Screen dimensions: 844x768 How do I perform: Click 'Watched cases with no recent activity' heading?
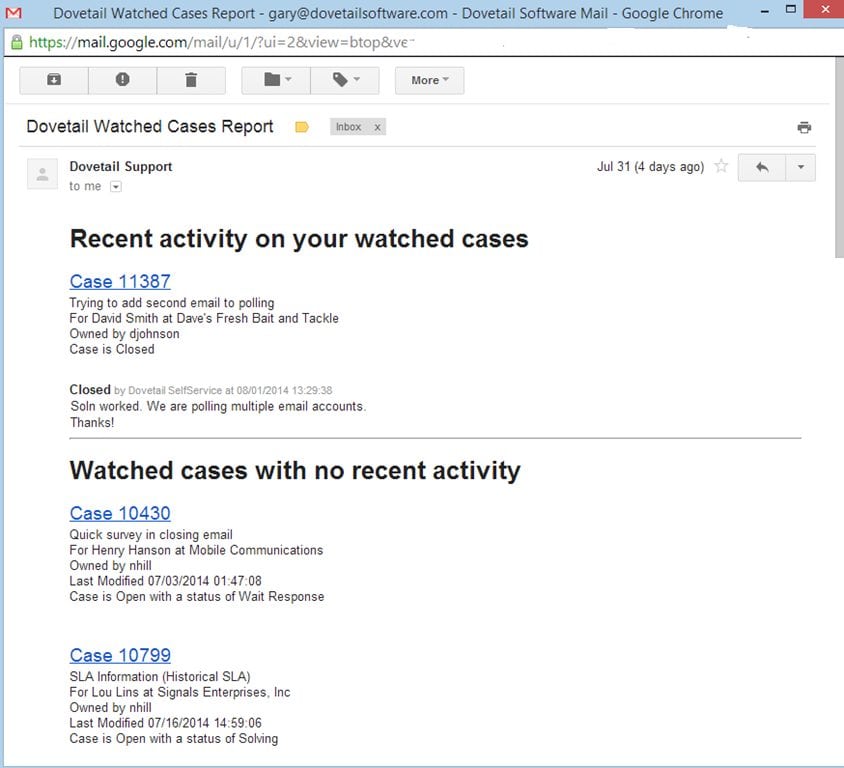295,470
